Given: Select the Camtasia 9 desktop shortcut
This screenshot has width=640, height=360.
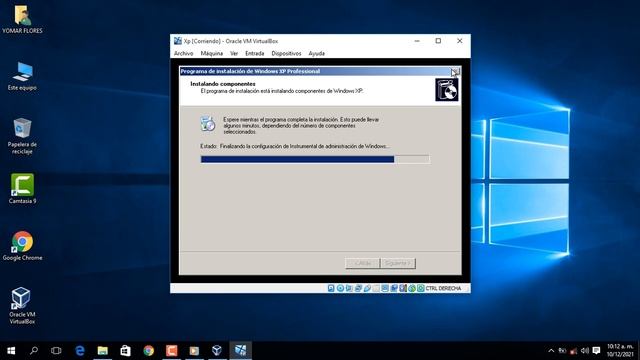Looking at the screenshot, I should [22, 189].
